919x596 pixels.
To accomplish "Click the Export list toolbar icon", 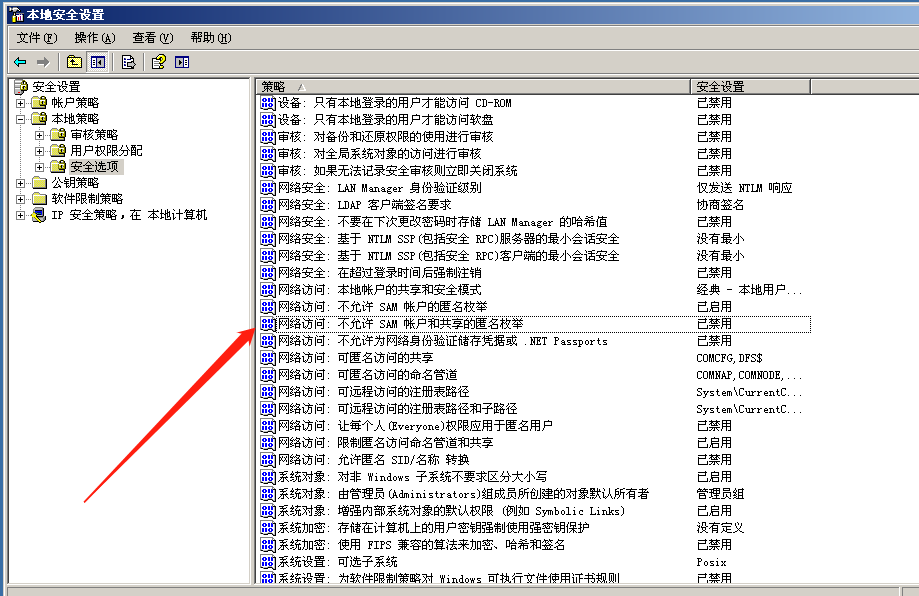I will point(128,61).
